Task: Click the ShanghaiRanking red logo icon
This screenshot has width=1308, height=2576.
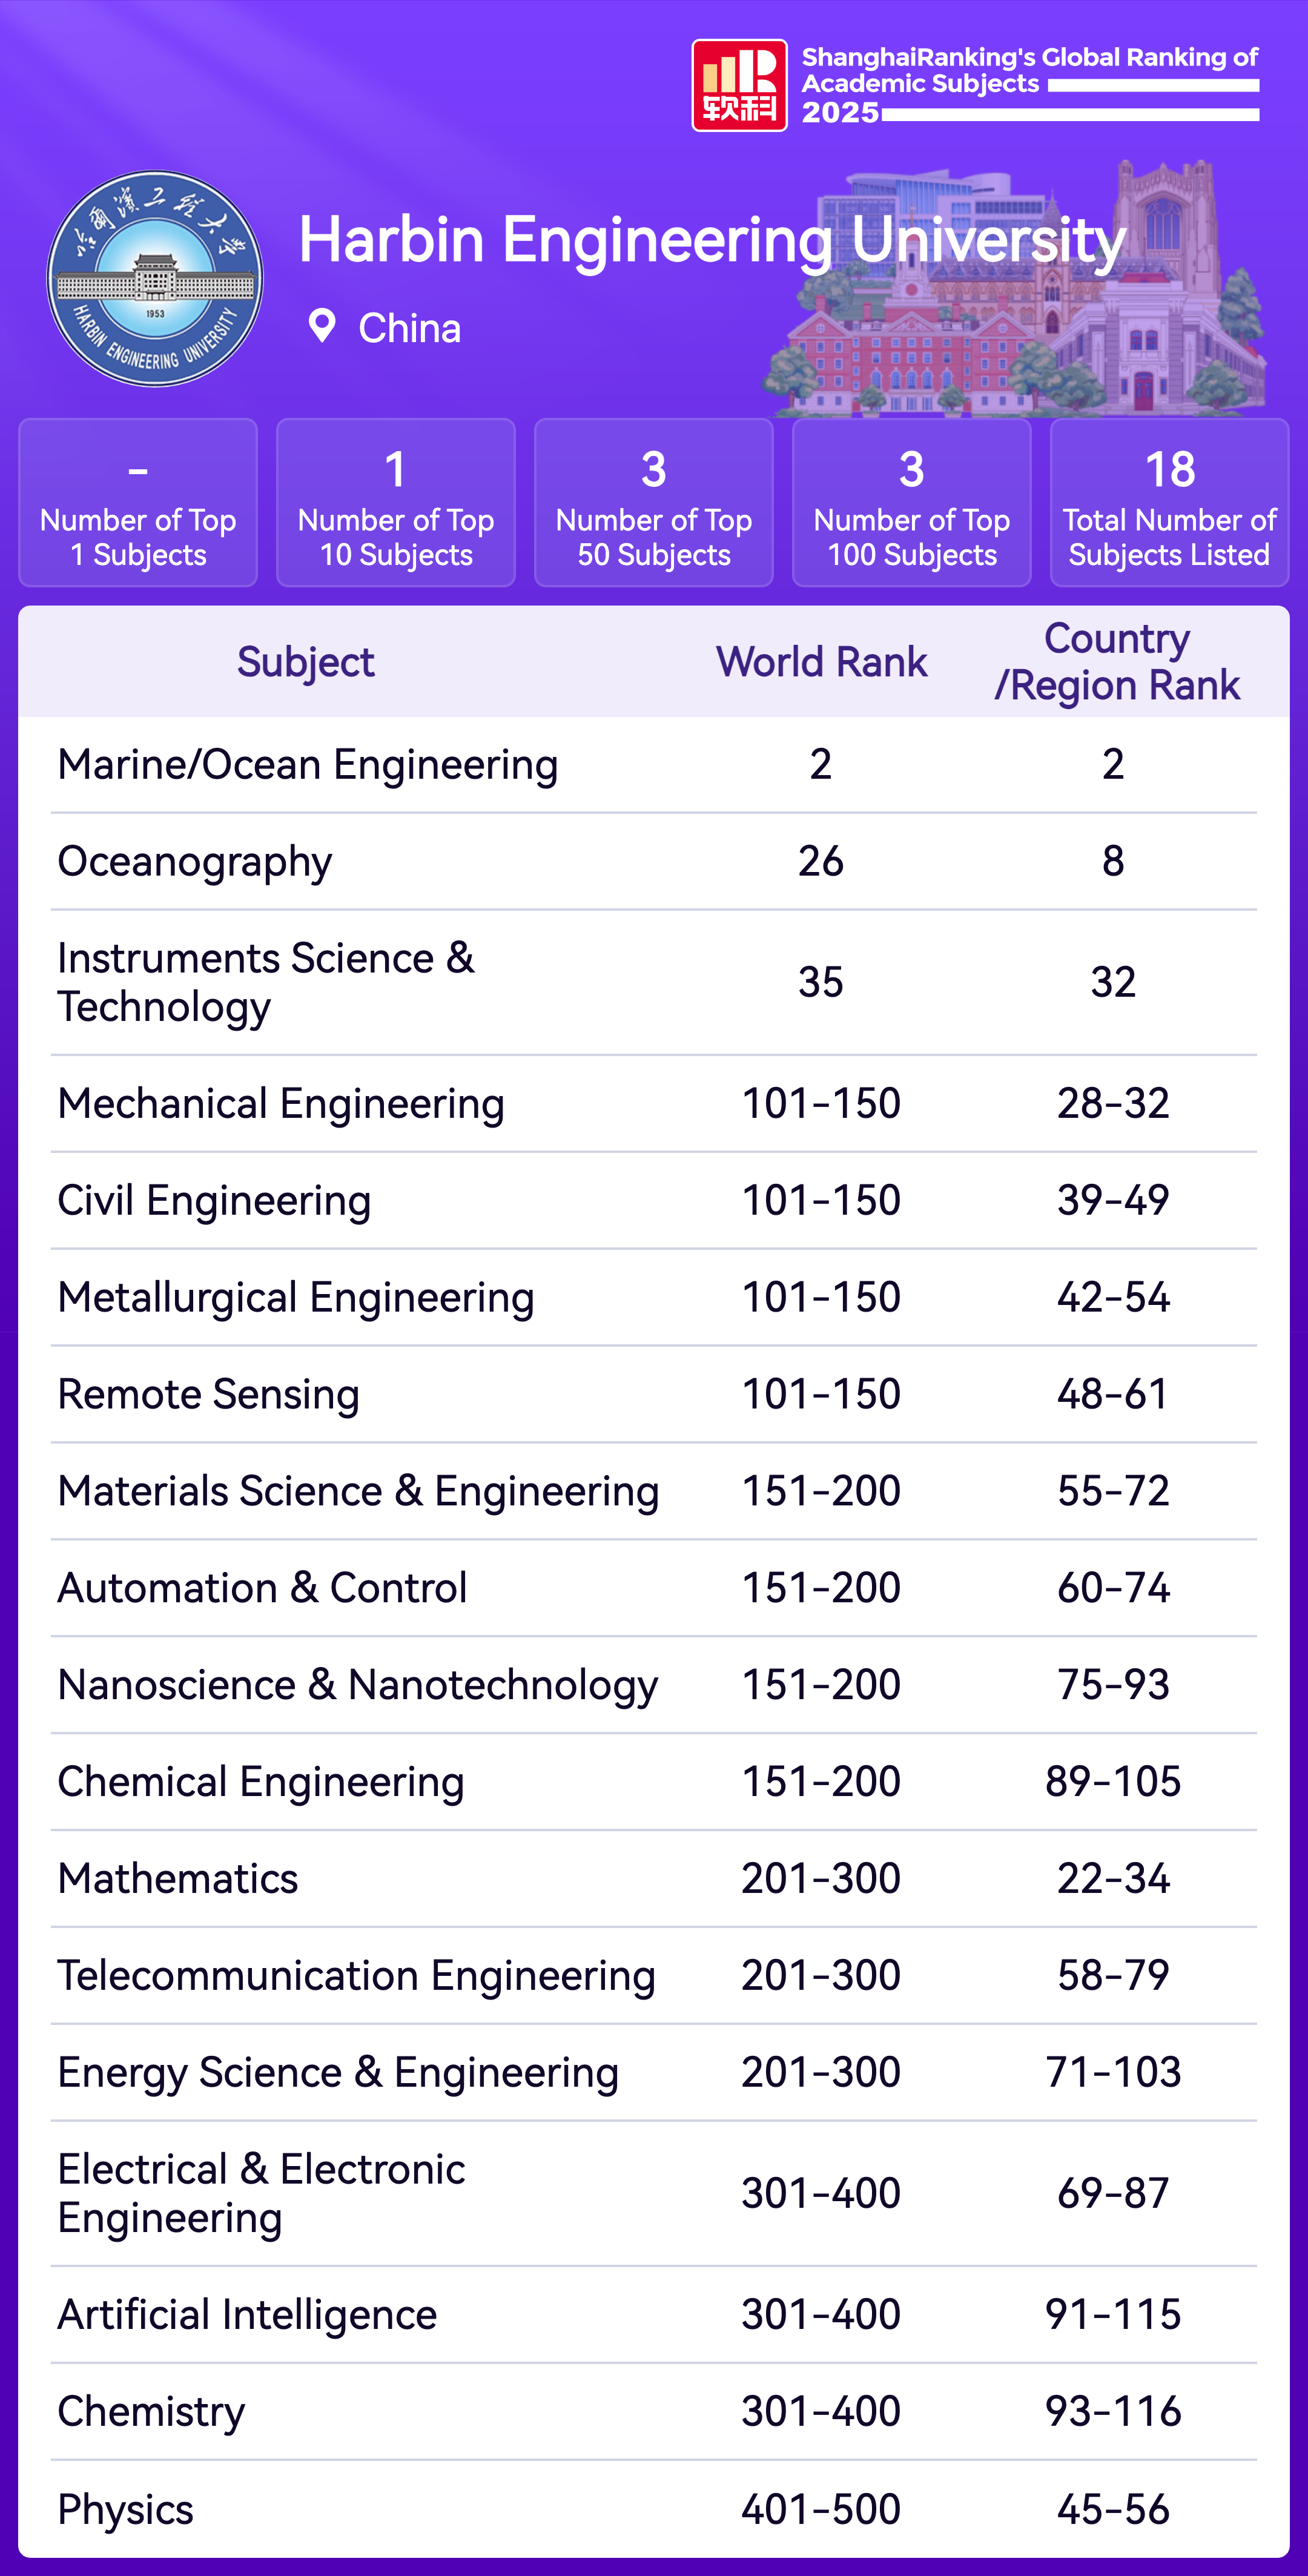Action: (x=739, y=86)
